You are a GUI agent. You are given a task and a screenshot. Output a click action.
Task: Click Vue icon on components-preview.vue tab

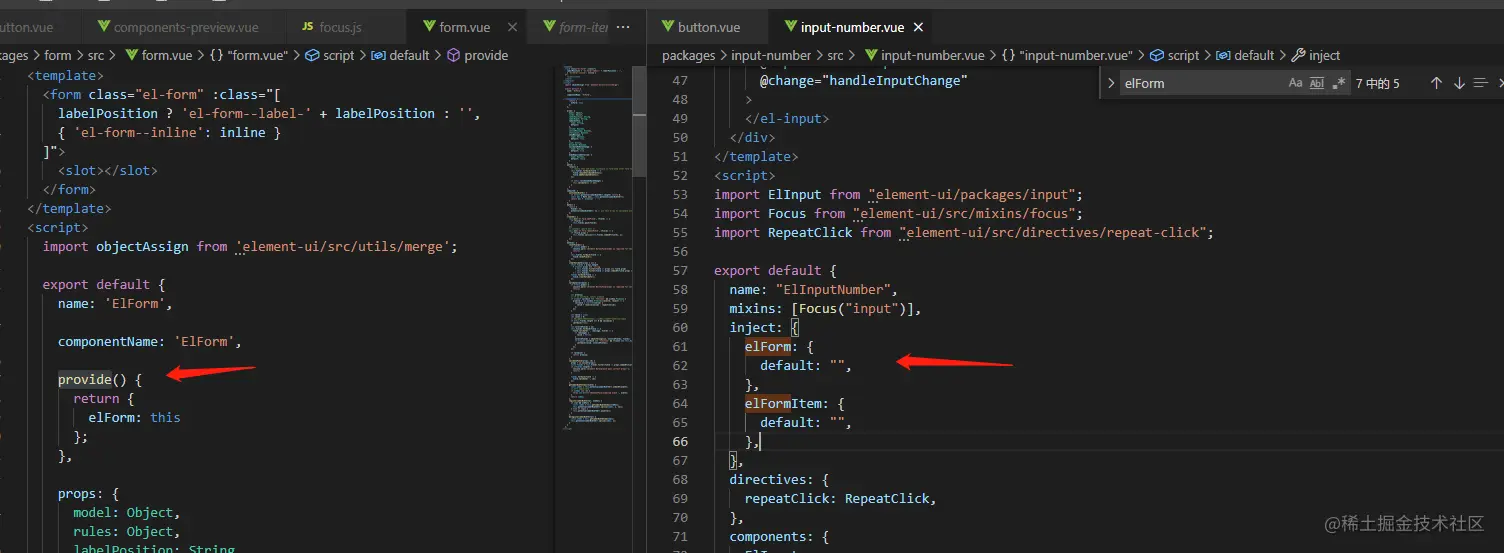click(x=103, y=27)
